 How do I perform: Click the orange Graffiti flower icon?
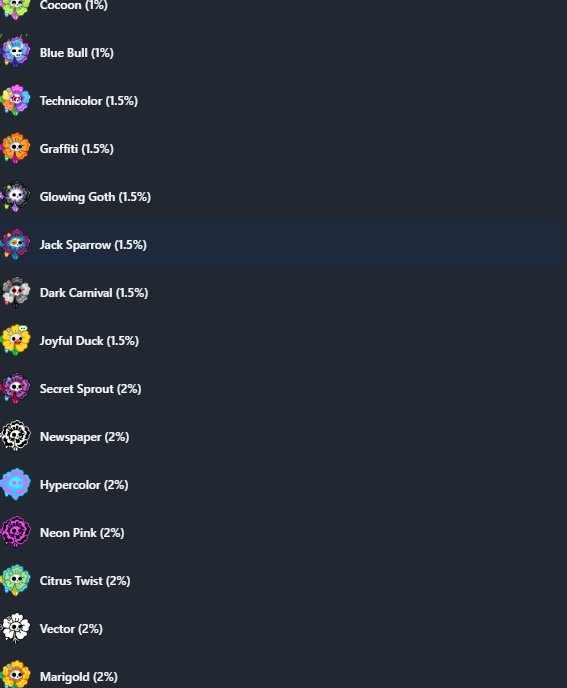[16, 148]
